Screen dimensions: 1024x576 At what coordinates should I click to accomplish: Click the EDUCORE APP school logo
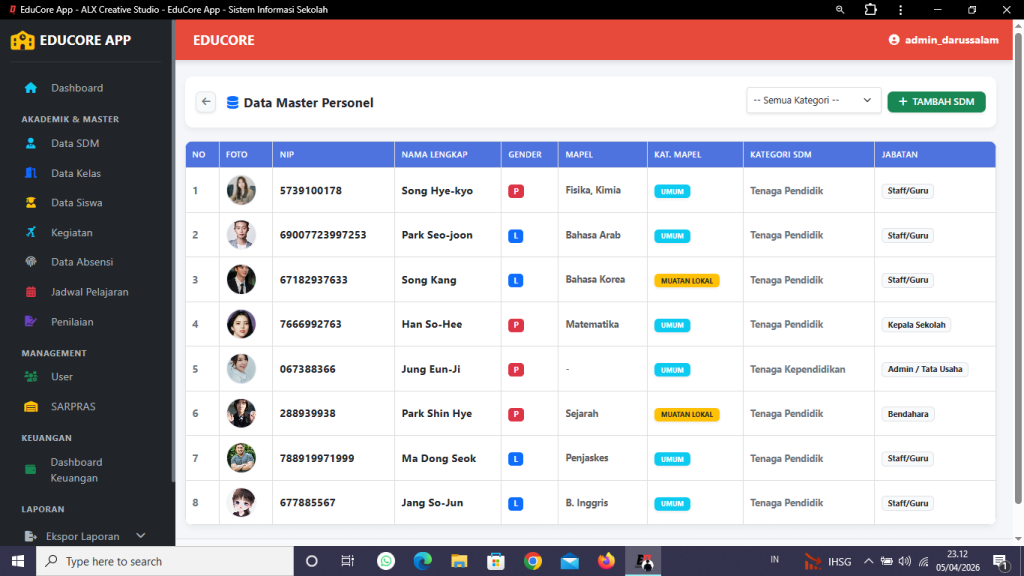tap(22, 40)
